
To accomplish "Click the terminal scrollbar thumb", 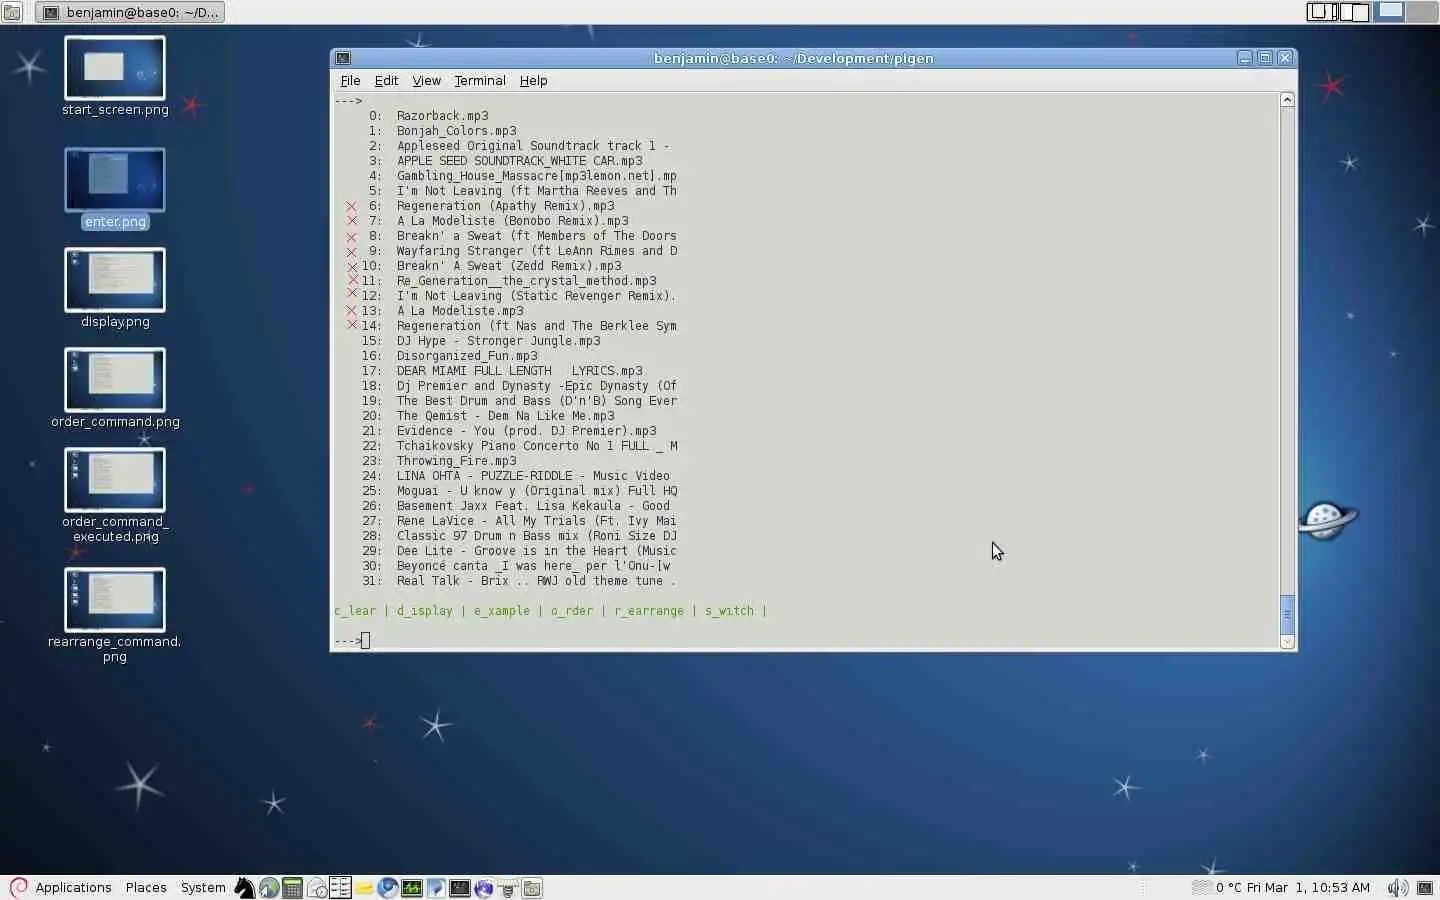I will point(1287,614).
